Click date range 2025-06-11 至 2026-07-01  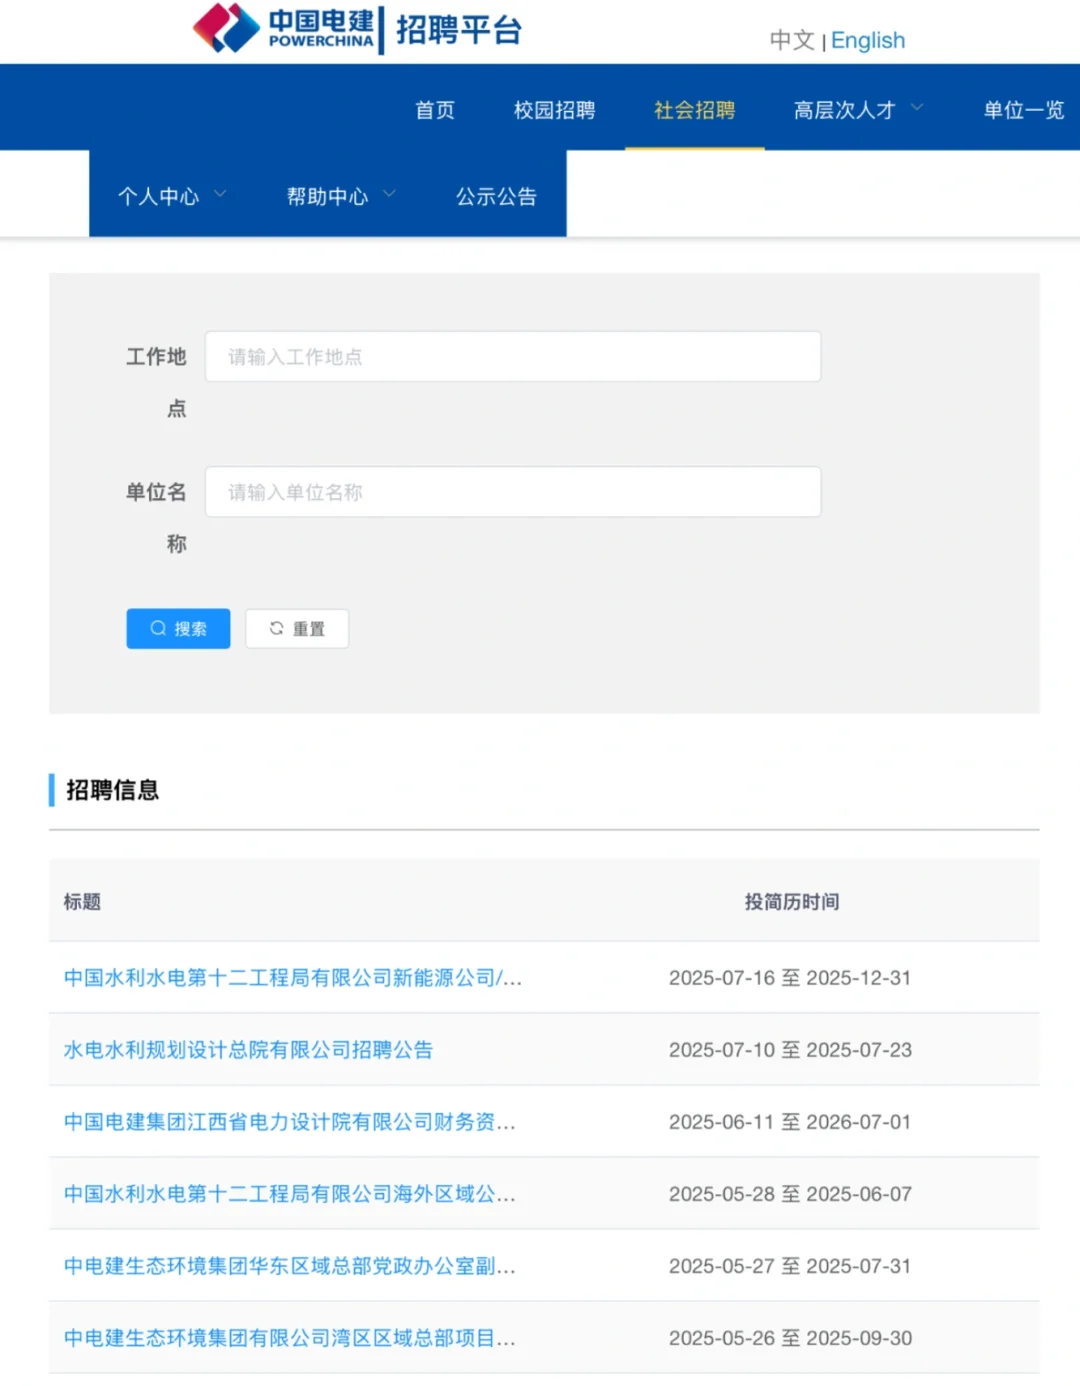(790, 1121)
